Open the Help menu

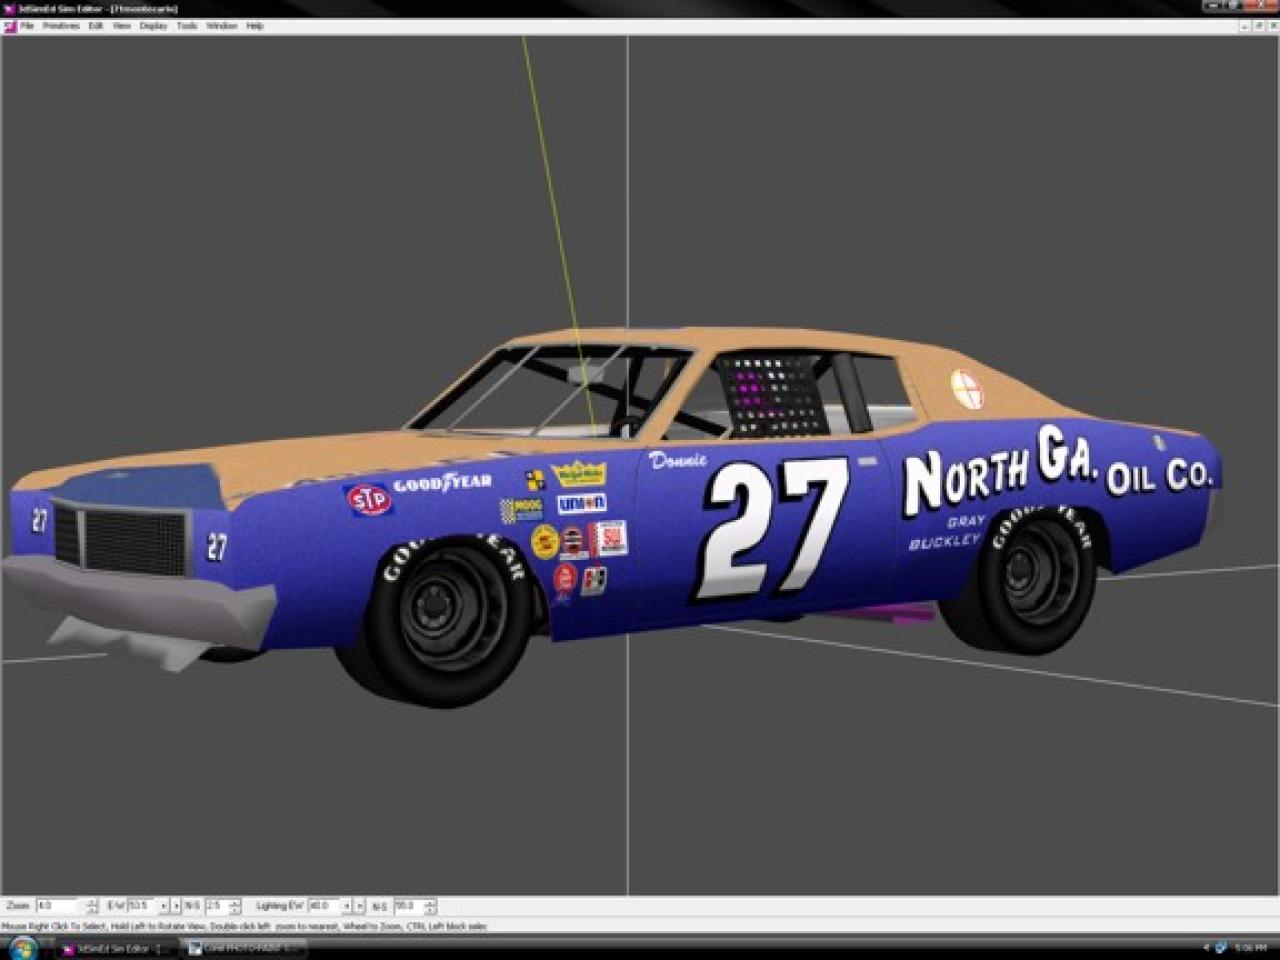pyautogui.click(x=255, y=26)
